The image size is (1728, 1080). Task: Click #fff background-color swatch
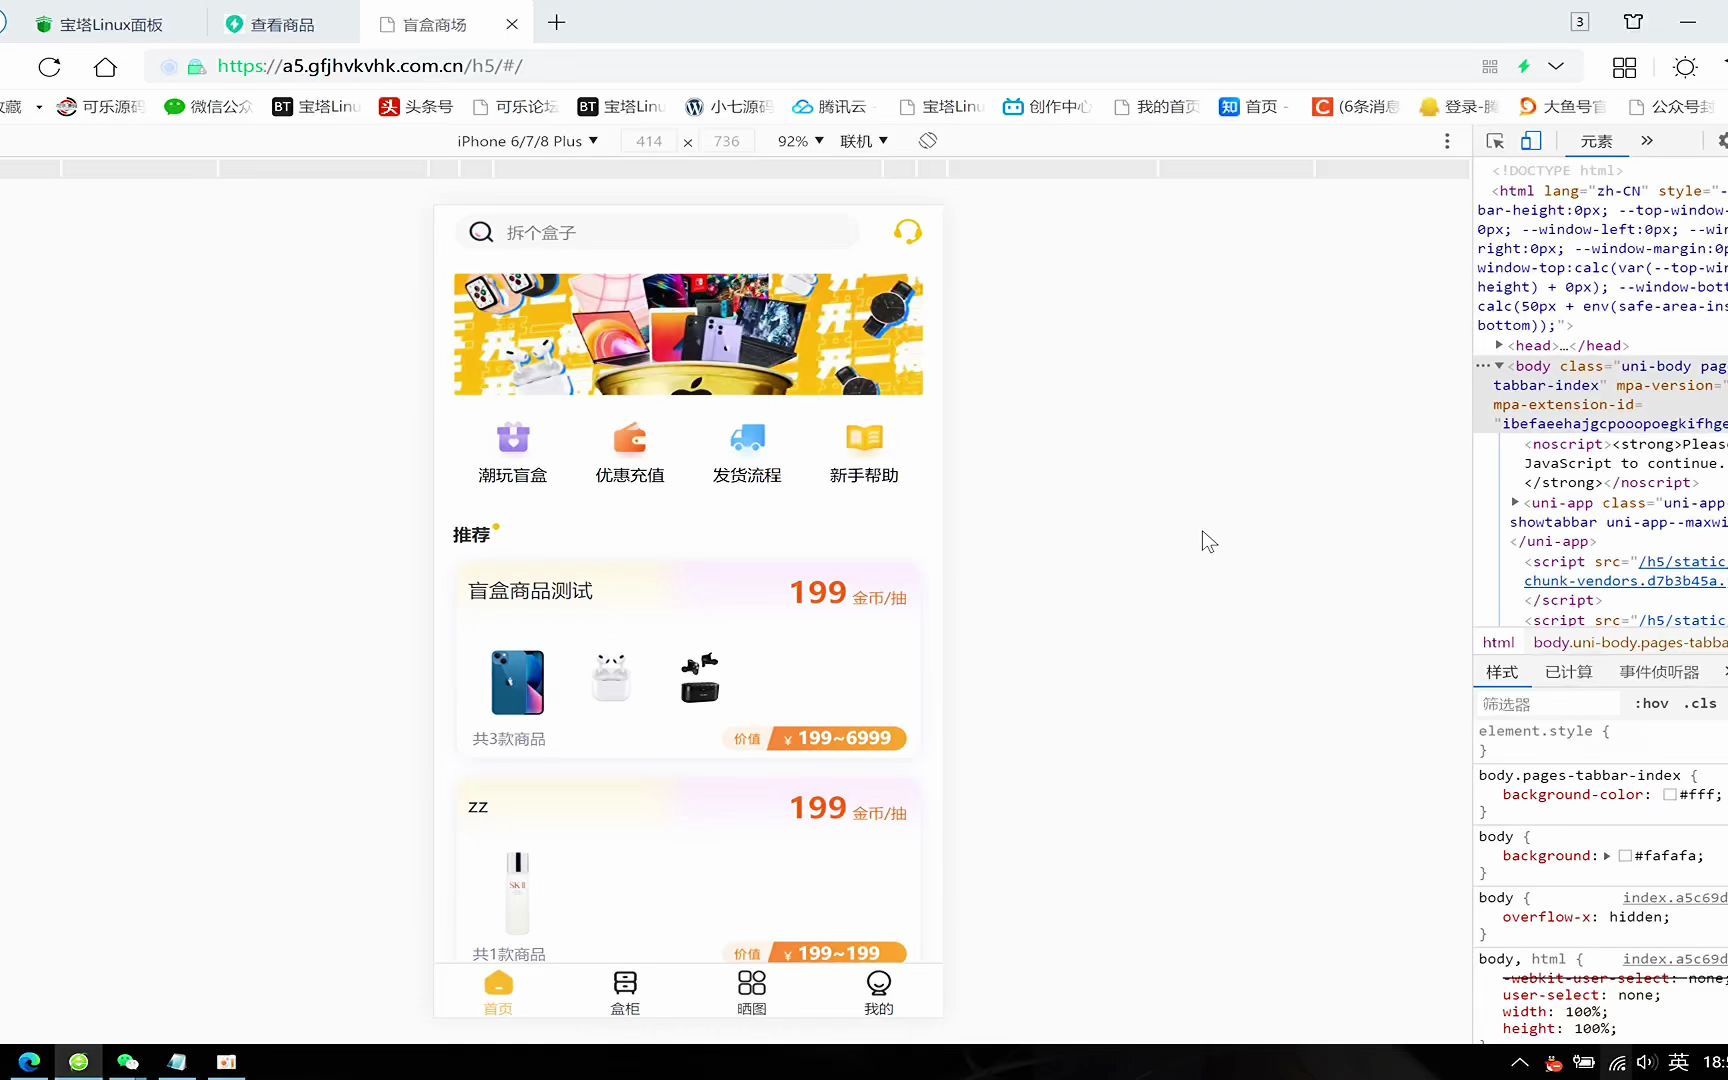click(x=1669, y=795)
